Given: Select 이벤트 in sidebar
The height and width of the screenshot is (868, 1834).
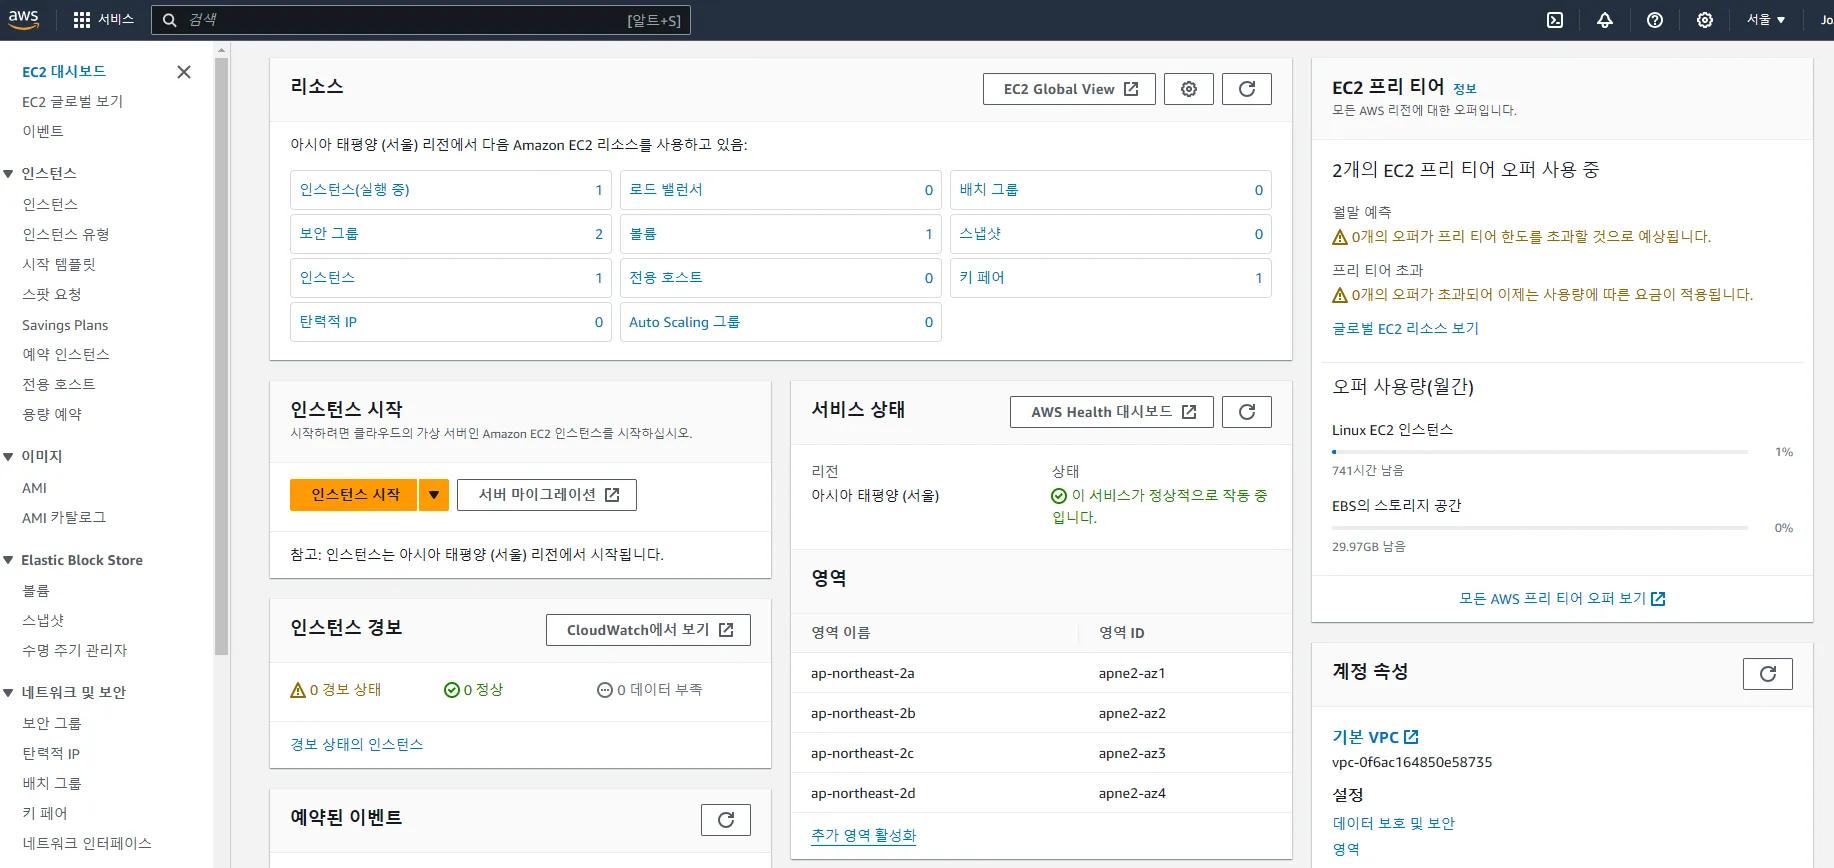Looking at the screenshot, I should [43, 132].
